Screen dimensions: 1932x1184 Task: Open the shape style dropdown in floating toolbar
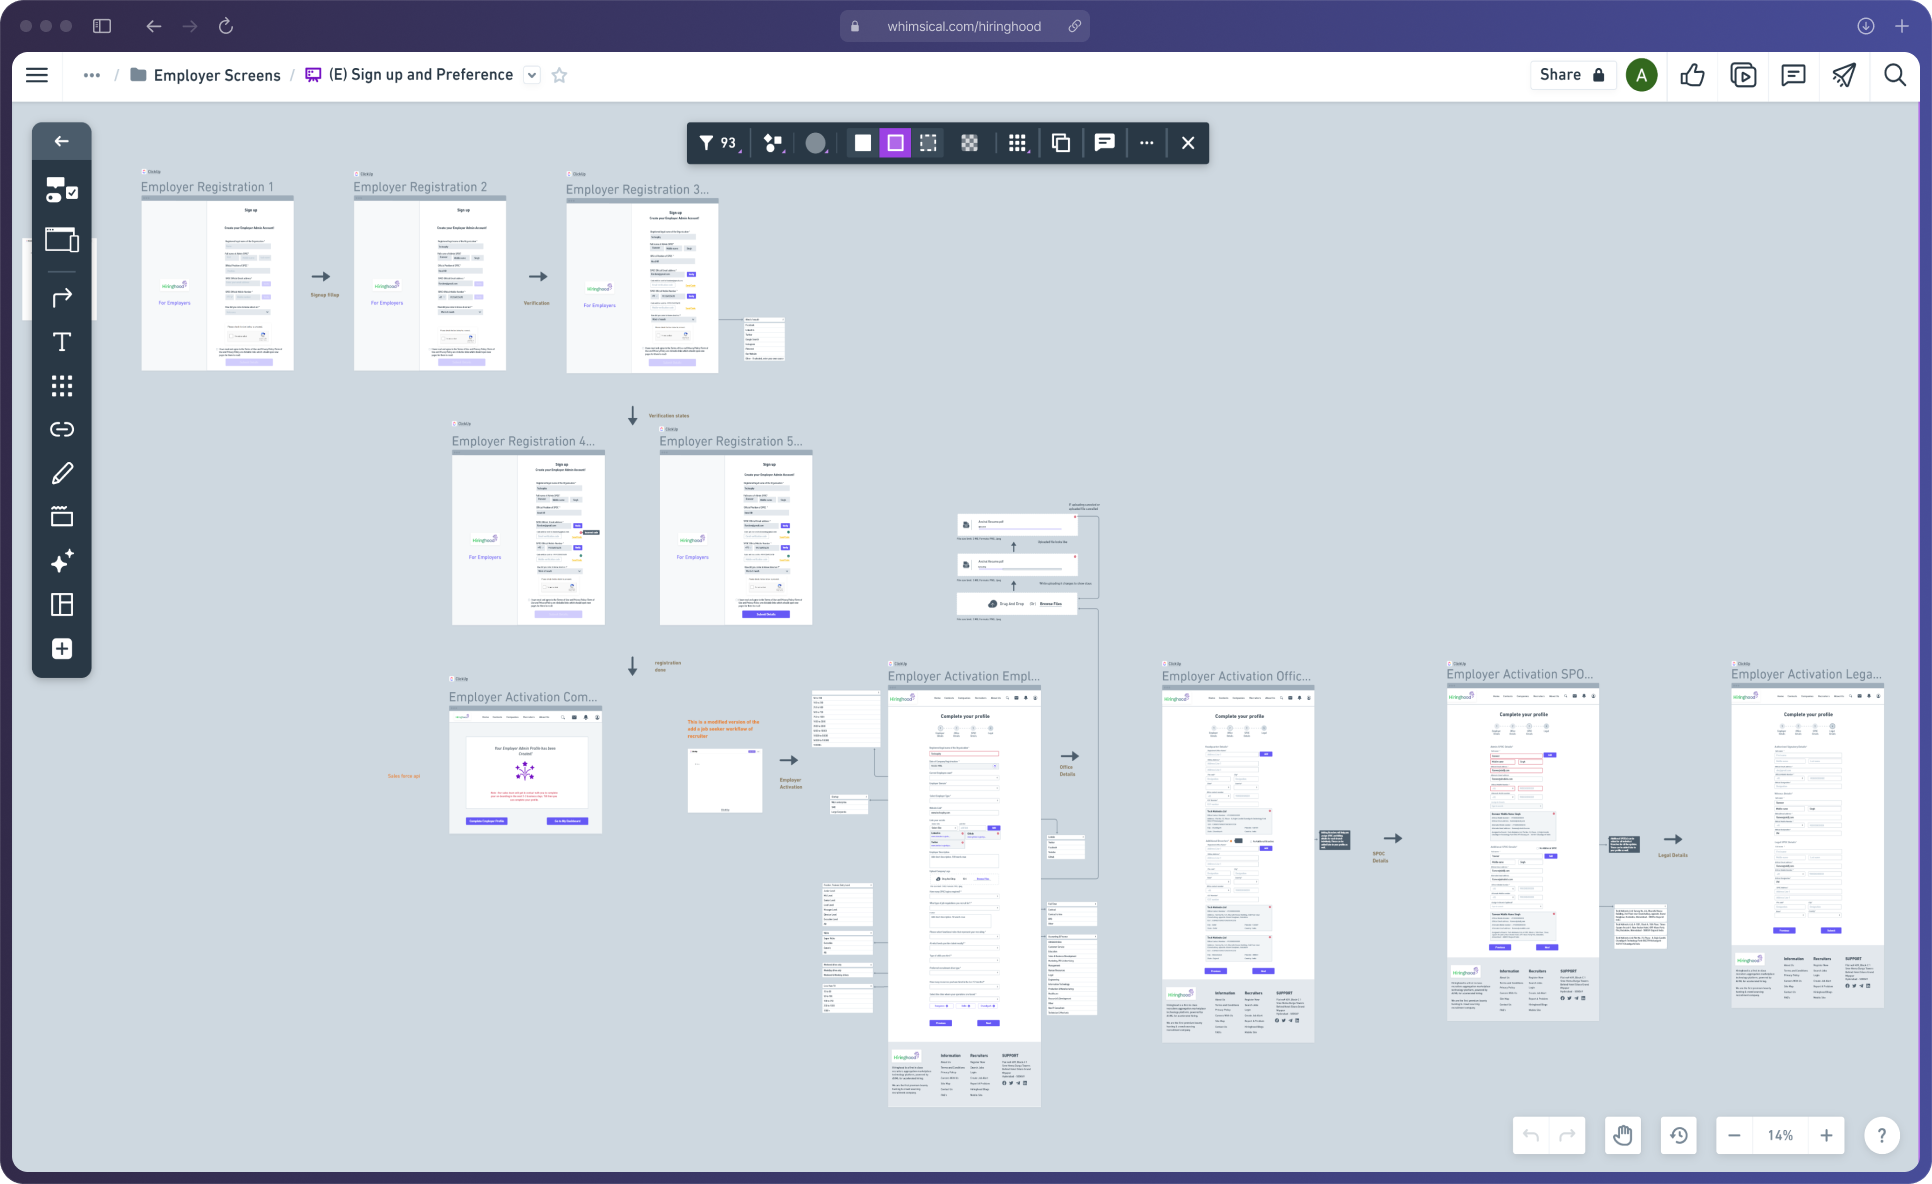772,143
